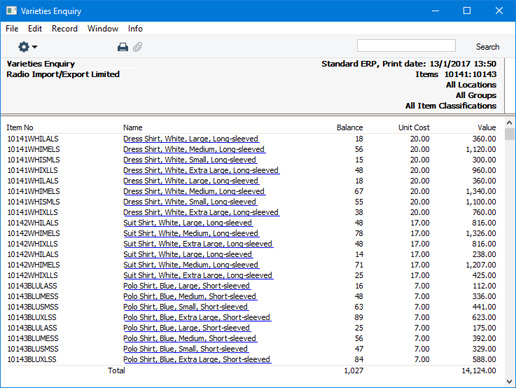516x388 pixels.
Task: Open Polo Shirt Blue Small link with balance 63
Action: [186, 307]
